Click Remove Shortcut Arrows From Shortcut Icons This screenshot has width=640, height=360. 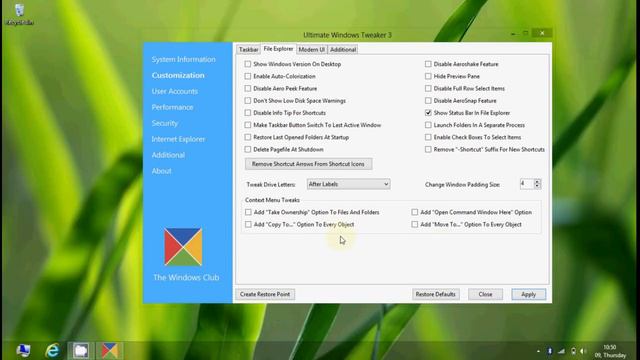pos(308,164)
